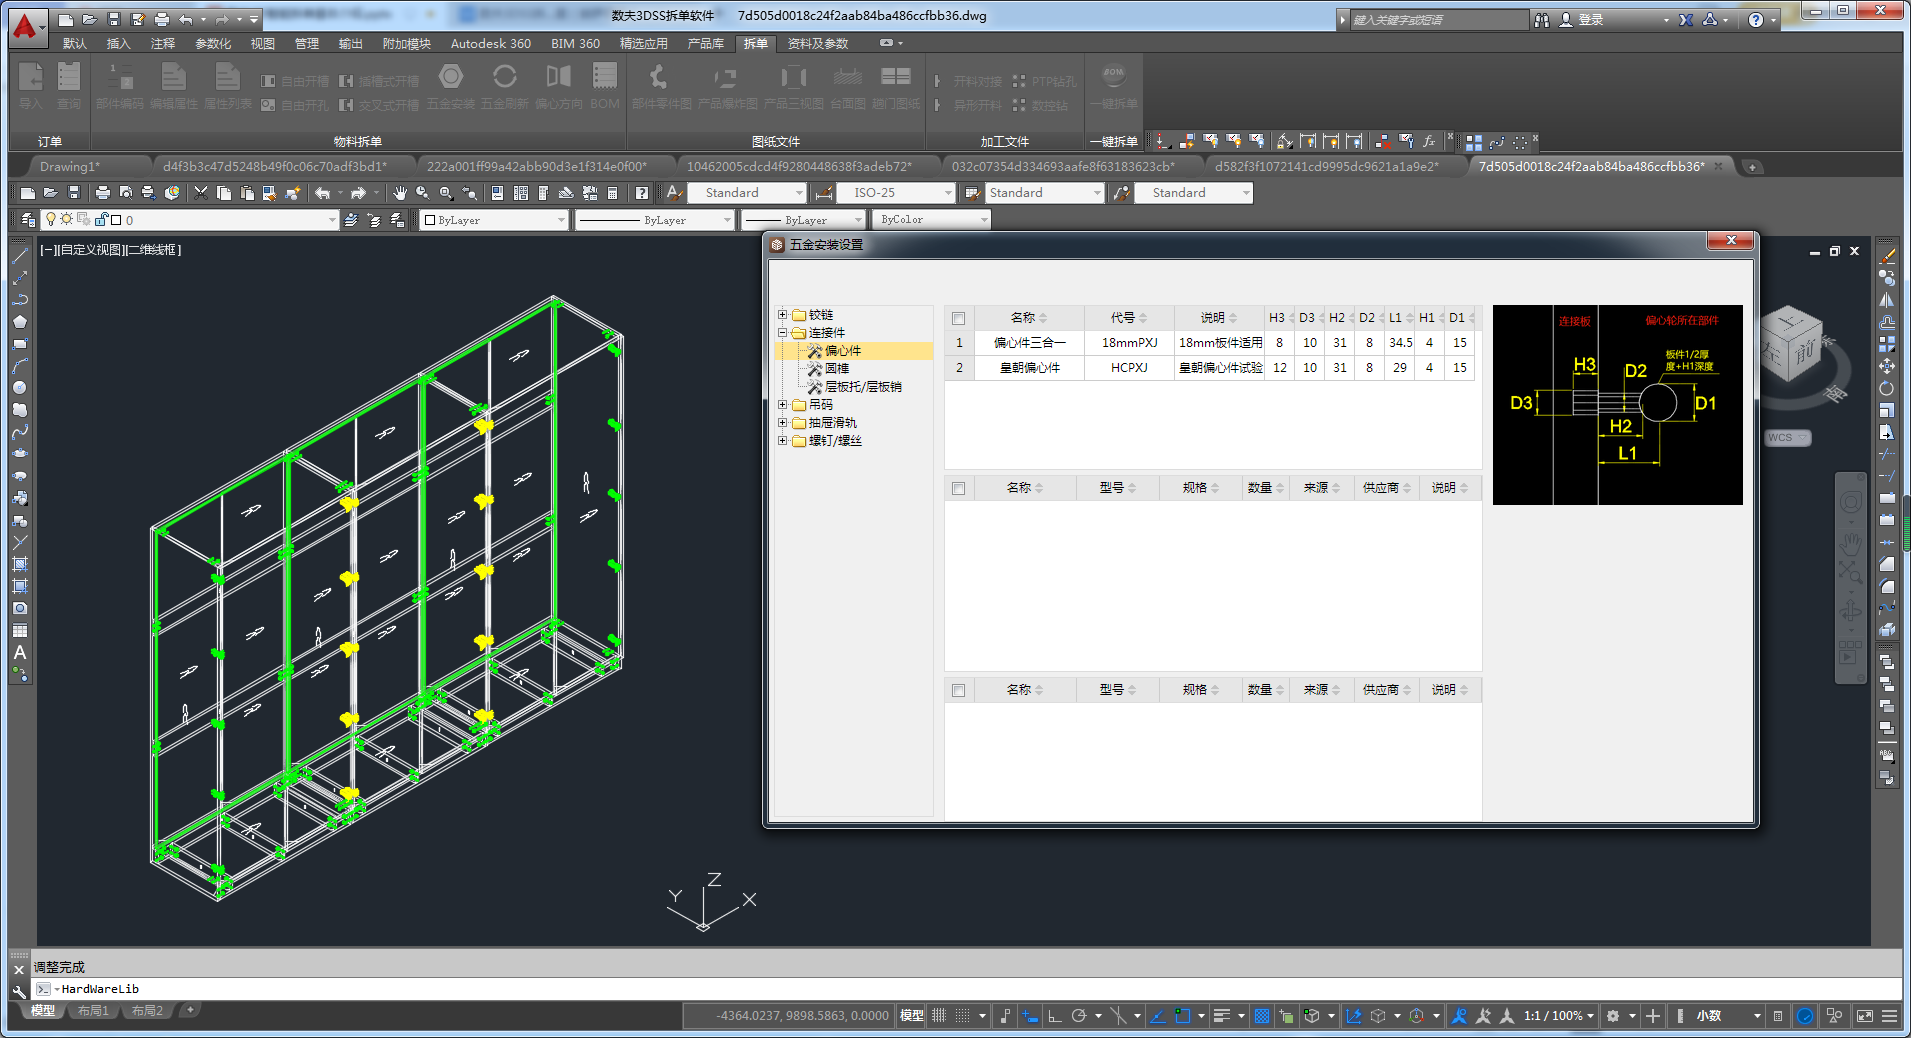Click the Pan hand tool icon

coord(400,193)
